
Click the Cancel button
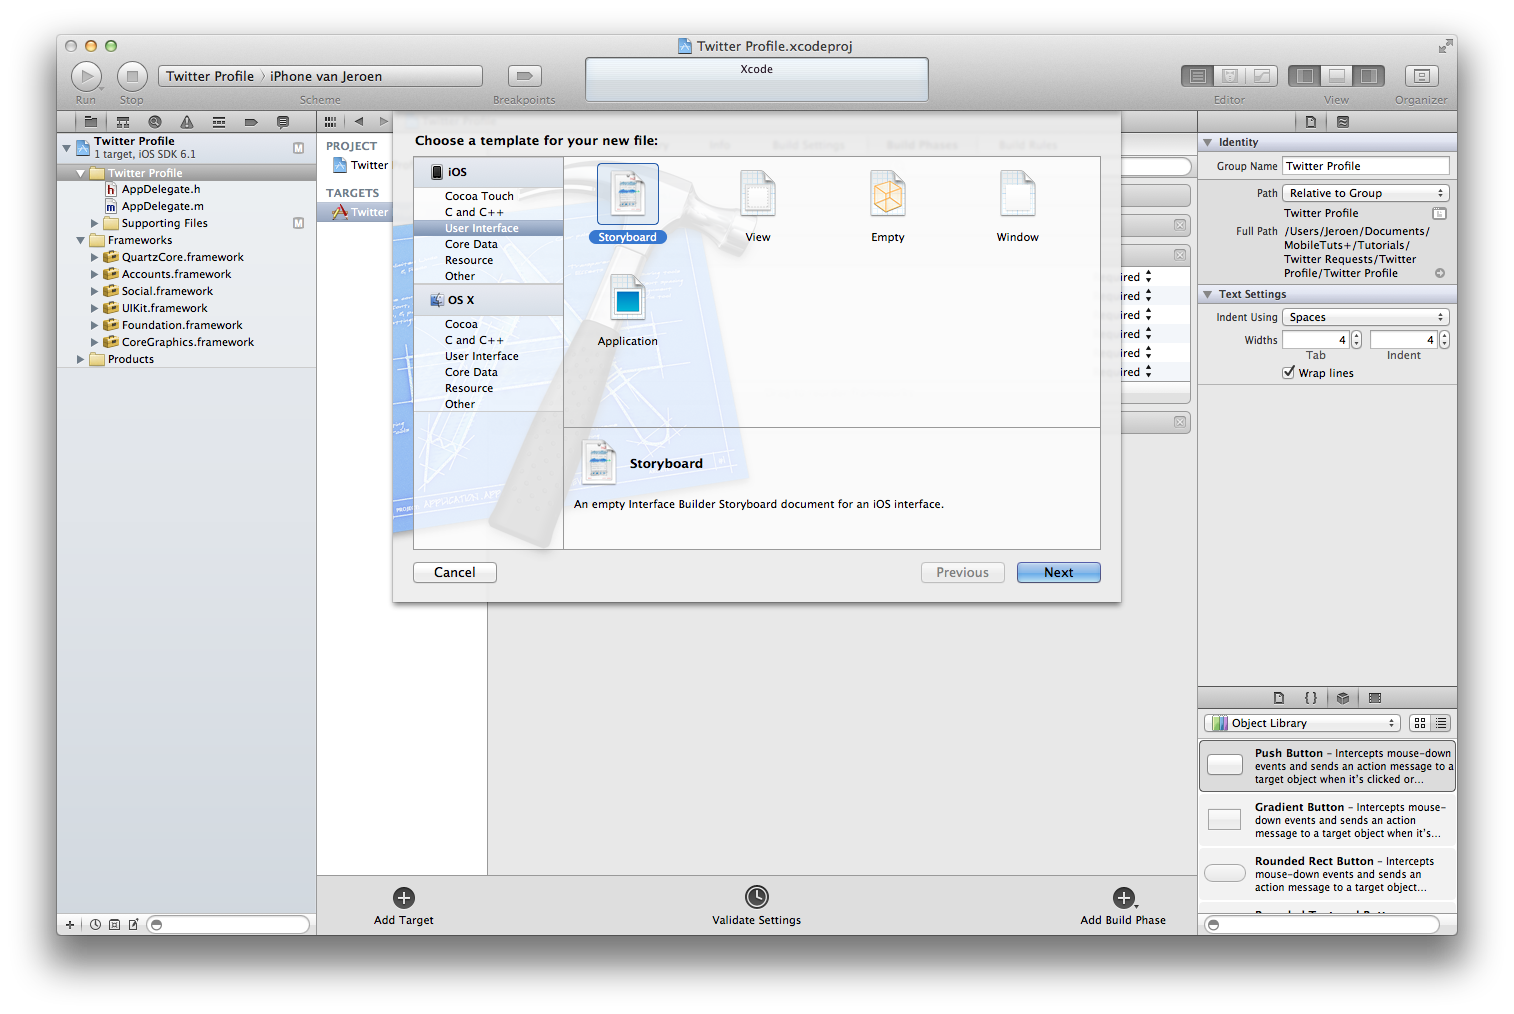[x=455, y=572]
